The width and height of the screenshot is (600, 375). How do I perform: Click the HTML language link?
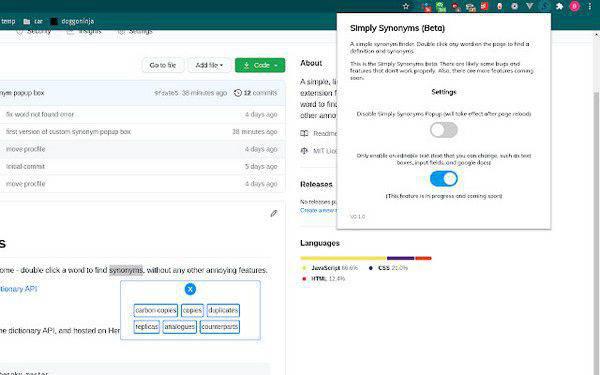(x=328, y=279)
